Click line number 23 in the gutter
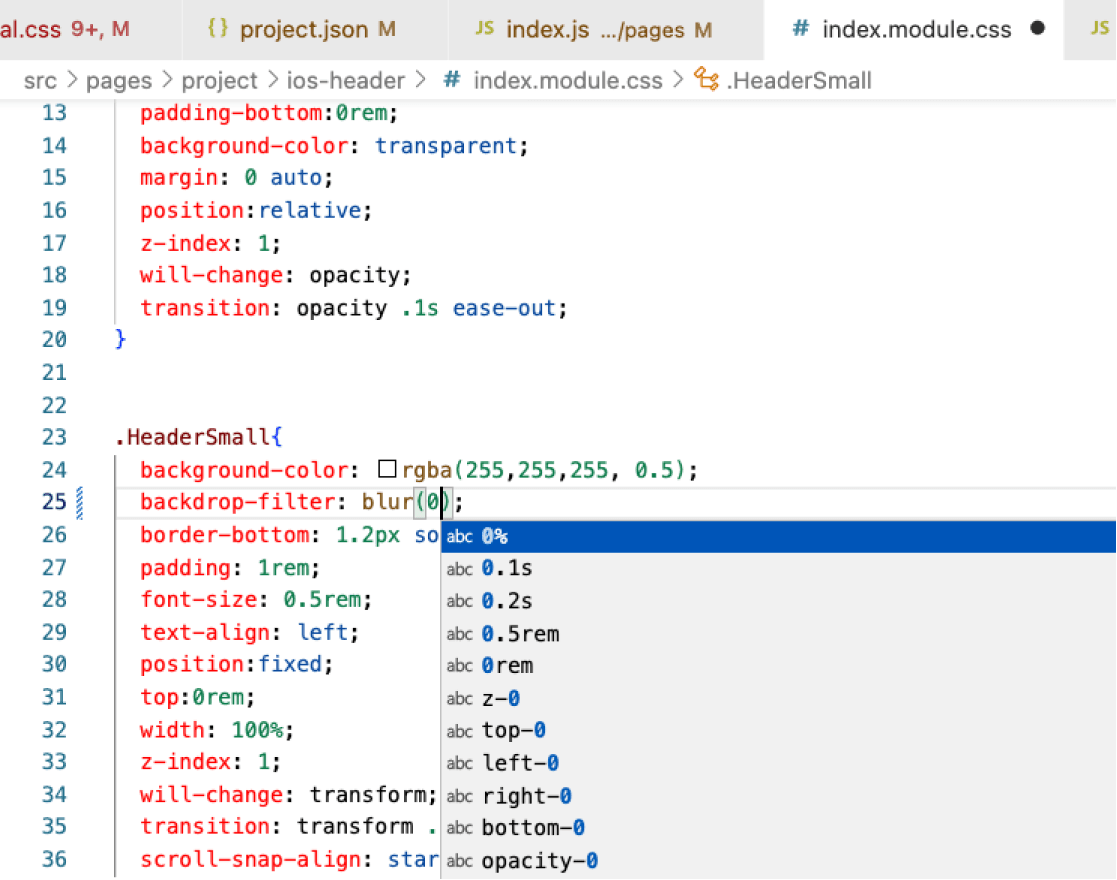 [54, 437]
